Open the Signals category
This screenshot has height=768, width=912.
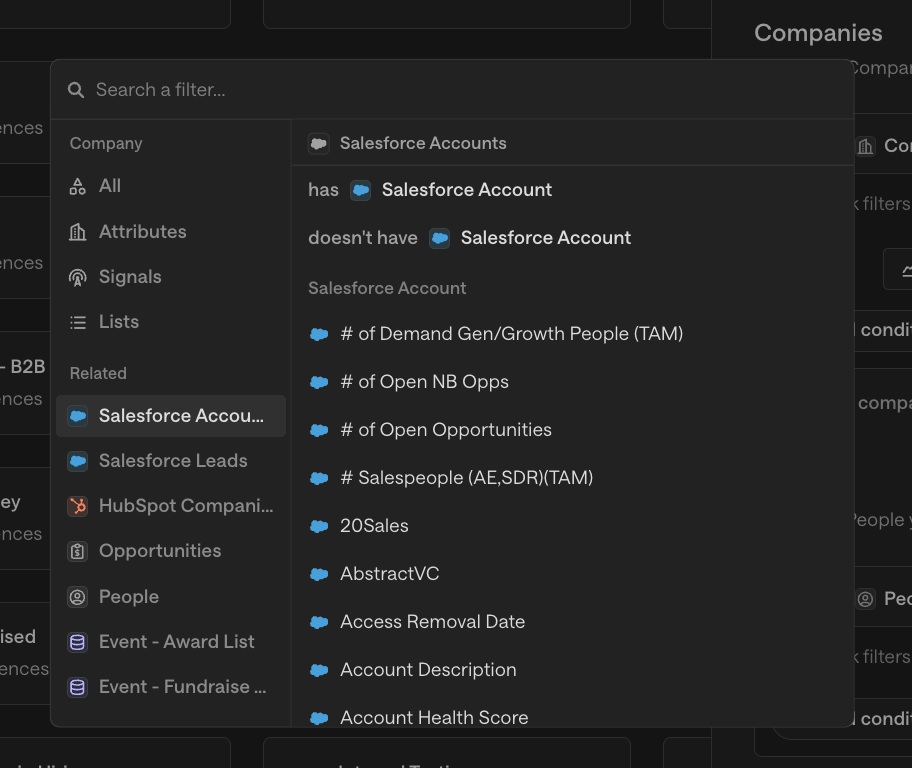(x=170, y=277)
